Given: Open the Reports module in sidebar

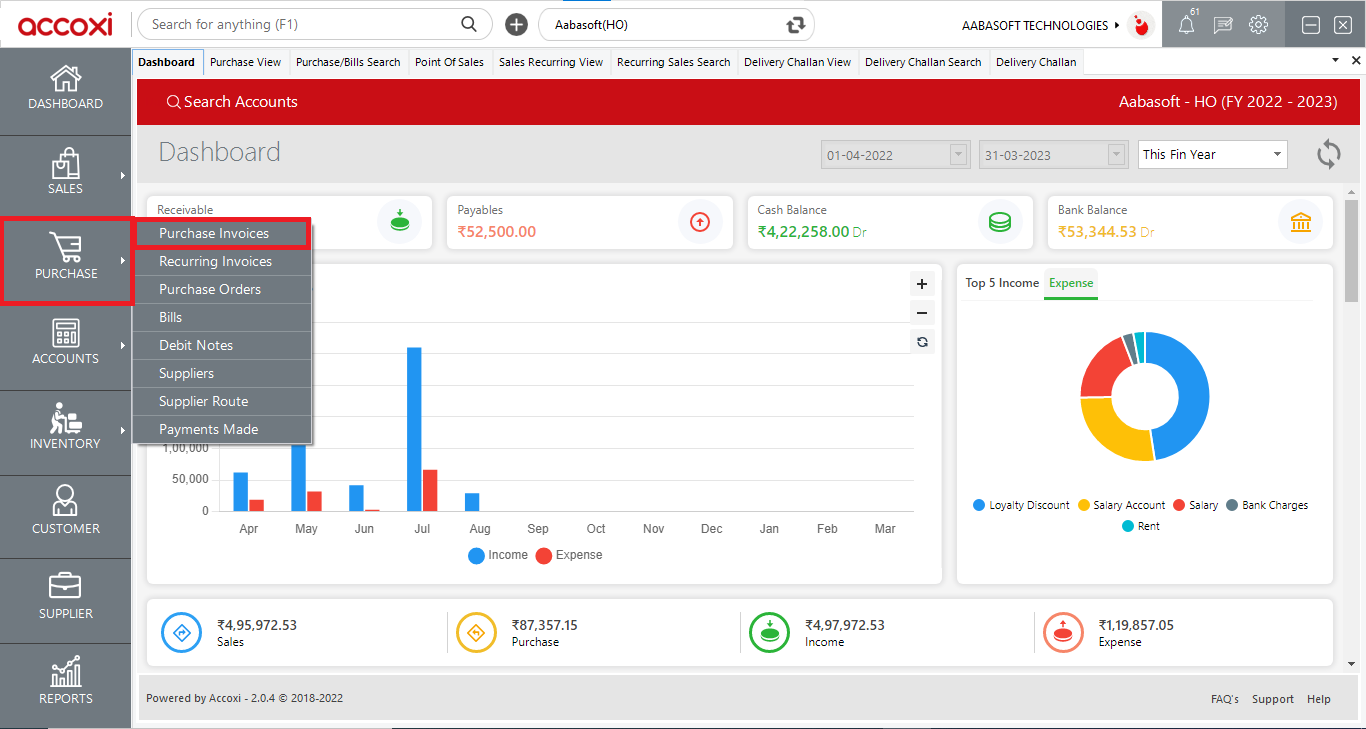Looking at the screenshot, I should pyautogui.click(x=65, y=681).
